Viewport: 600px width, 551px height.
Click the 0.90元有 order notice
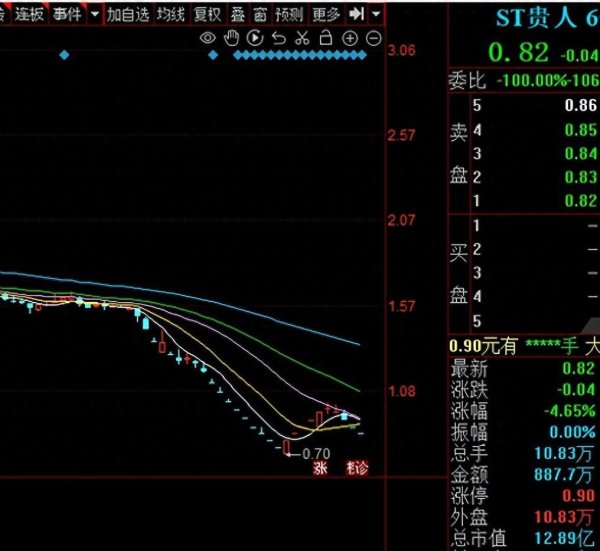(483, 346)
